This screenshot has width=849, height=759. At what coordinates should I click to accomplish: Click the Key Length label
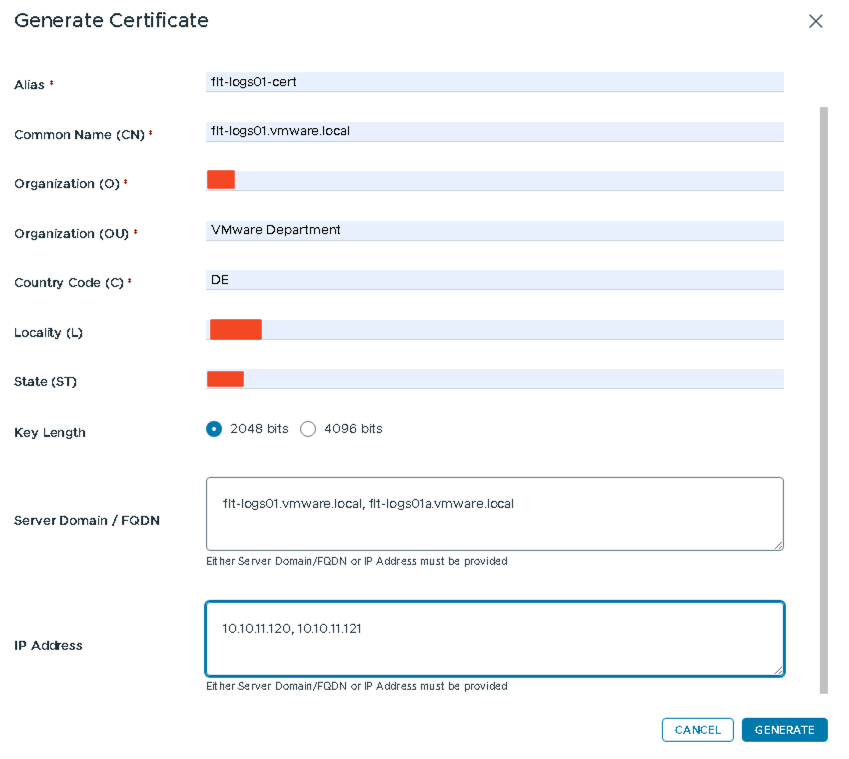click(50, 433)
